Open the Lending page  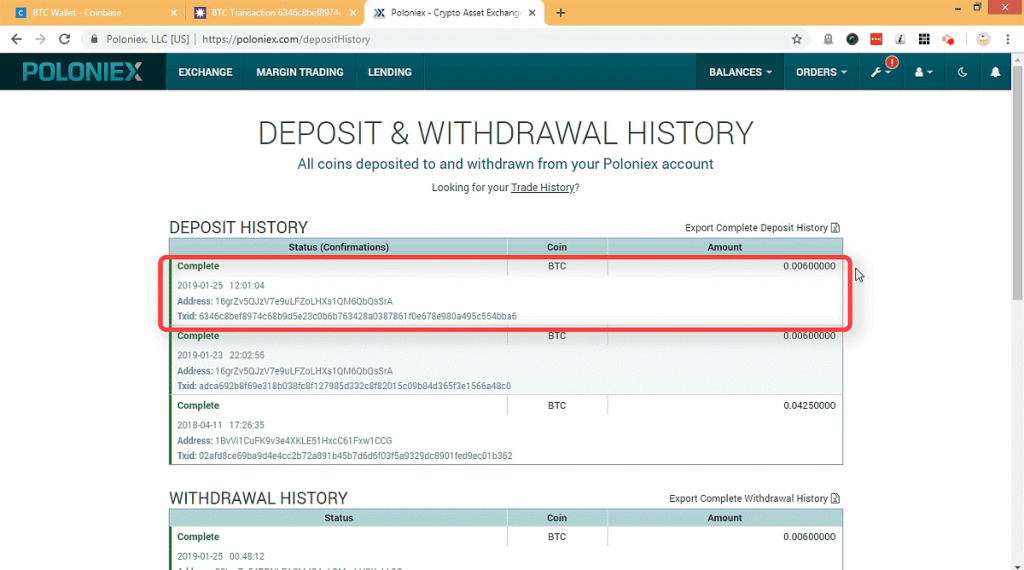389,72
